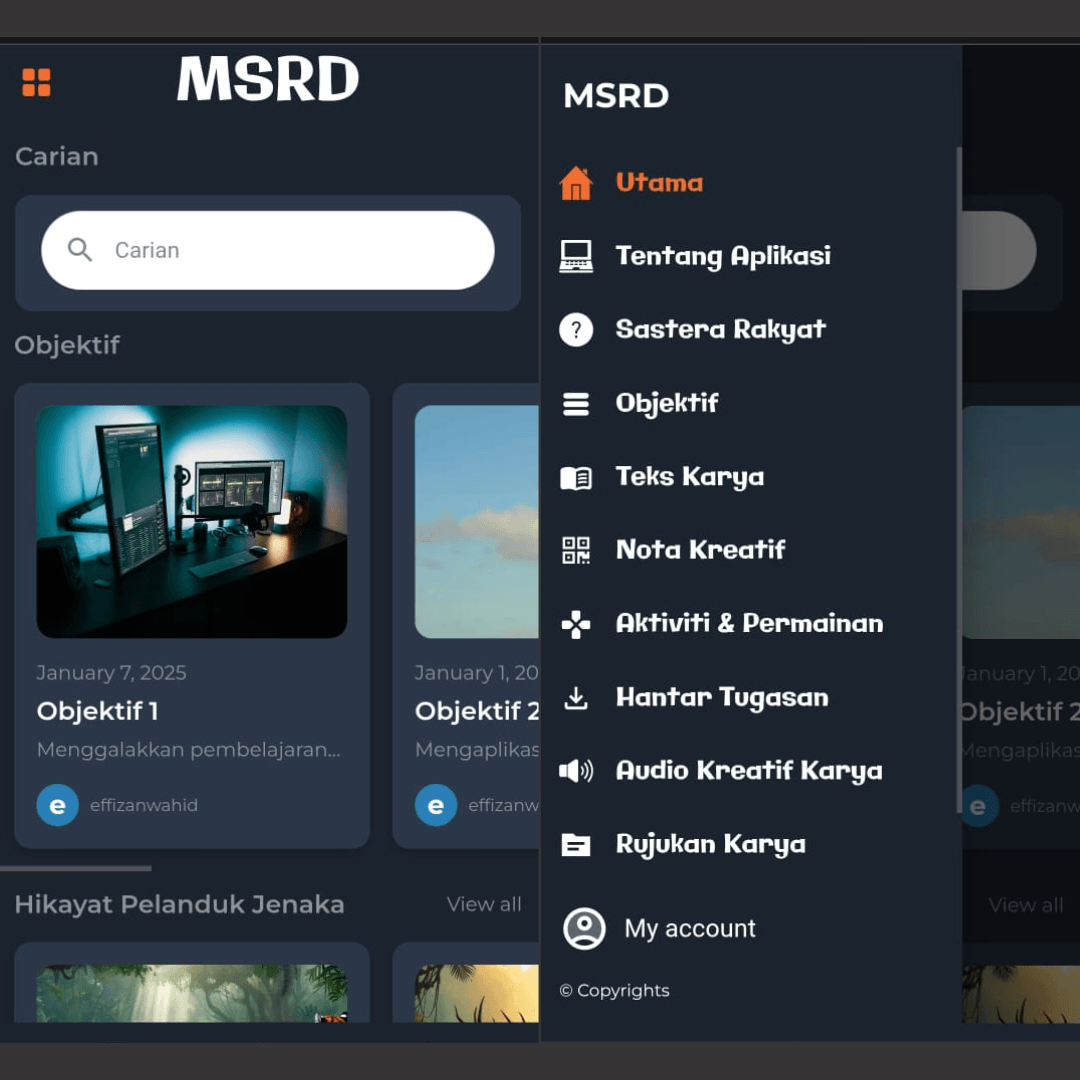Open first Hikayat Pelanduk Jenaka forest thumbnail
The width and height of the screenshot is (1080, 1080).
[191, 993]
